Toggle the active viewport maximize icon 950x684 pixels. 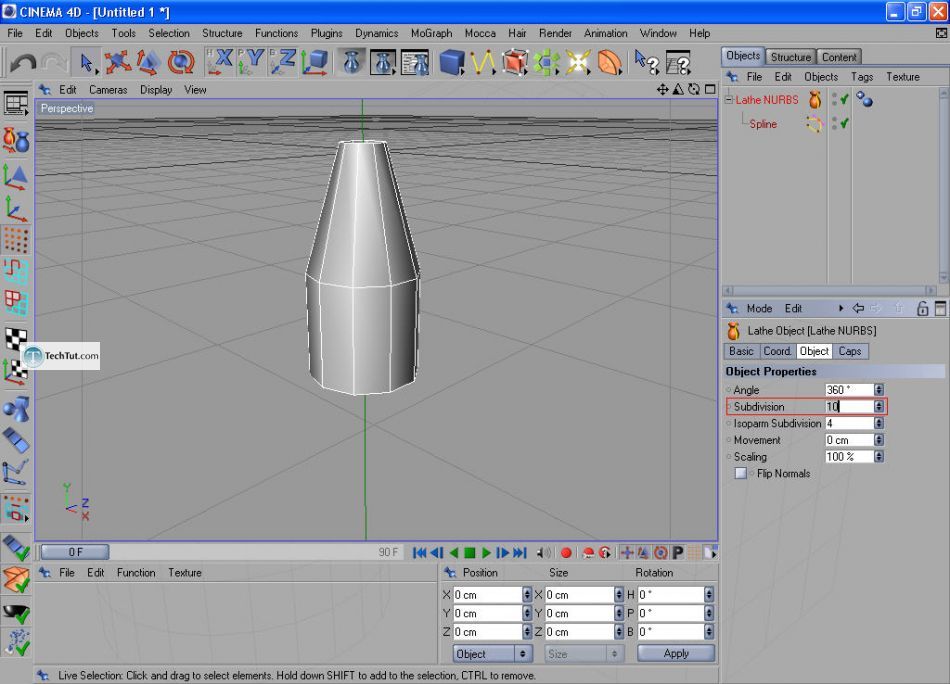click(710, 90)
